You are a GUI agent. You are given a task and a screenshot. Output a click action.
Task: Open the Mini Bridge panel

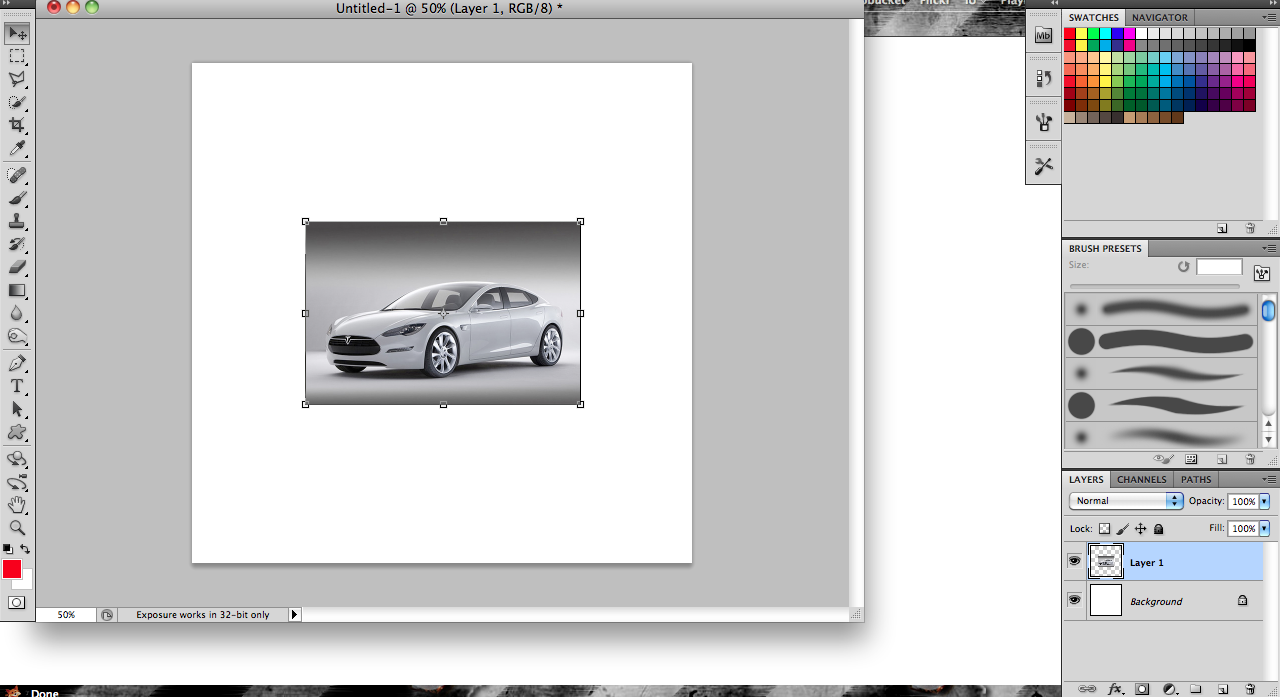pyautogui.click(x=1044, y=36)
